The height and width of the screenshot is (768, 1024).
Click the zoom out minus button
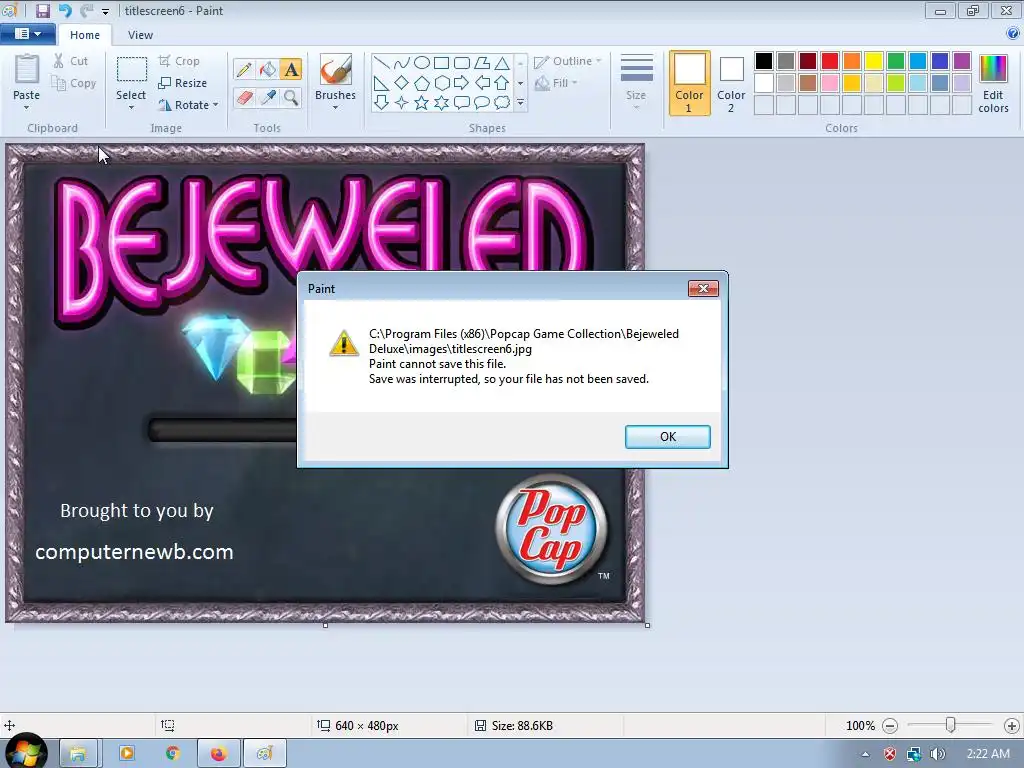[x=889, y=726]
